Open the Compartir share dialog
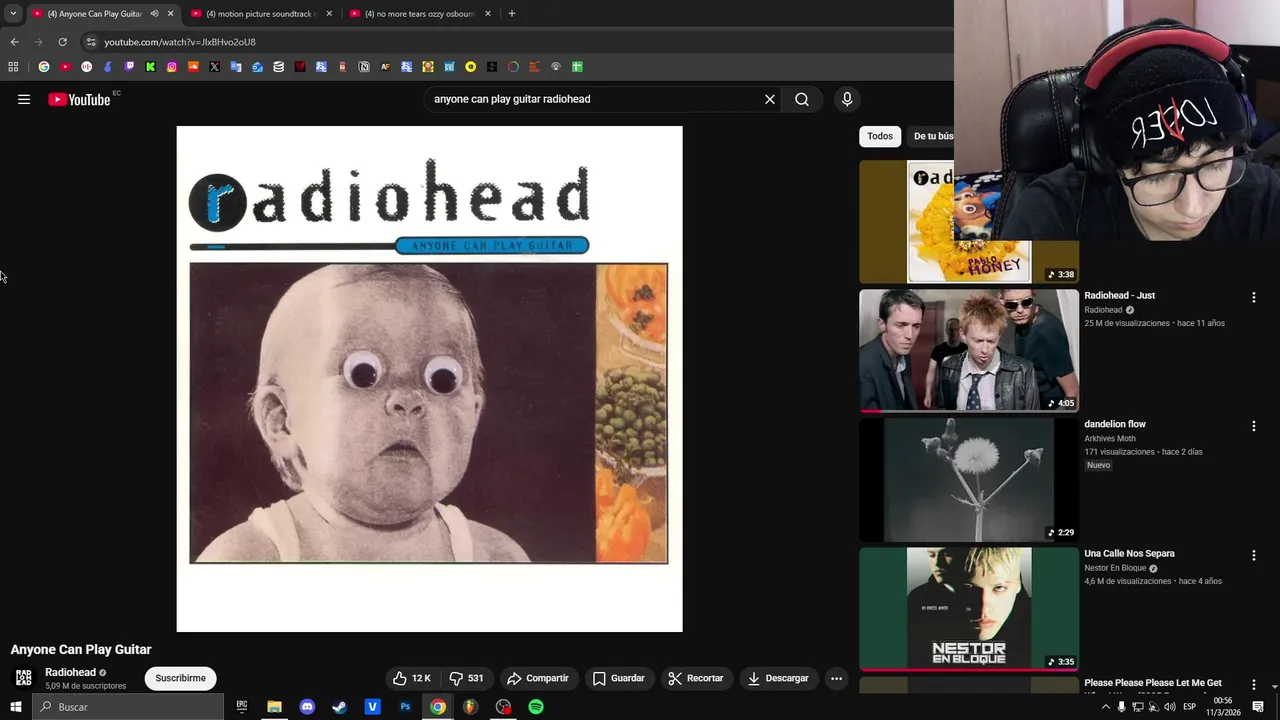Image resolution: width=1280 pixels, height=720 pixels. coord(538,678)
